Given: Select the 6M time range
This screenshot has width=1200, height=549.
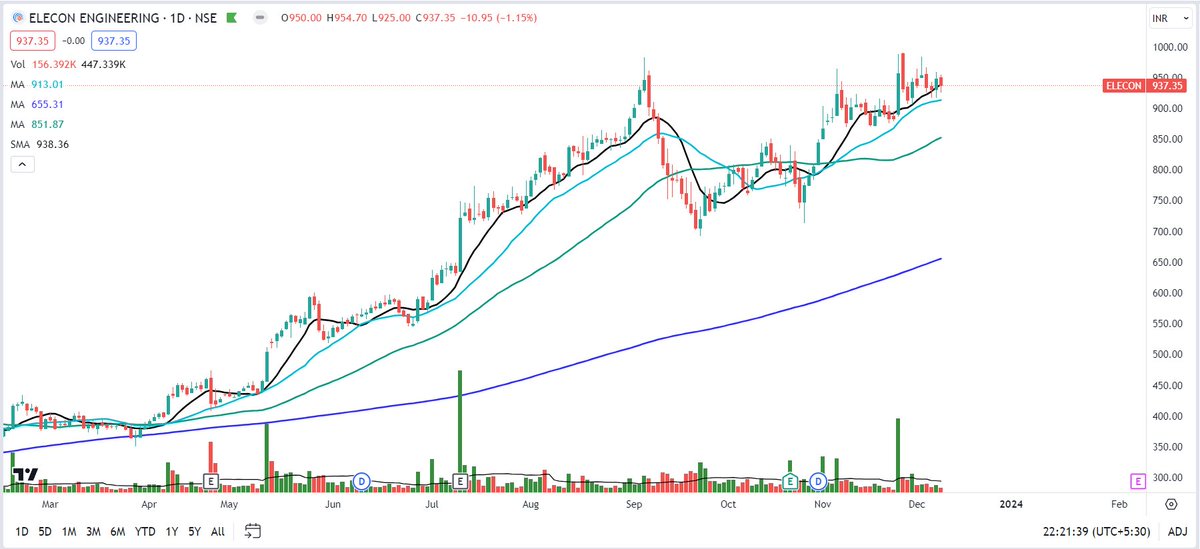Looking at the screenshot, I should tap(120, 531).
